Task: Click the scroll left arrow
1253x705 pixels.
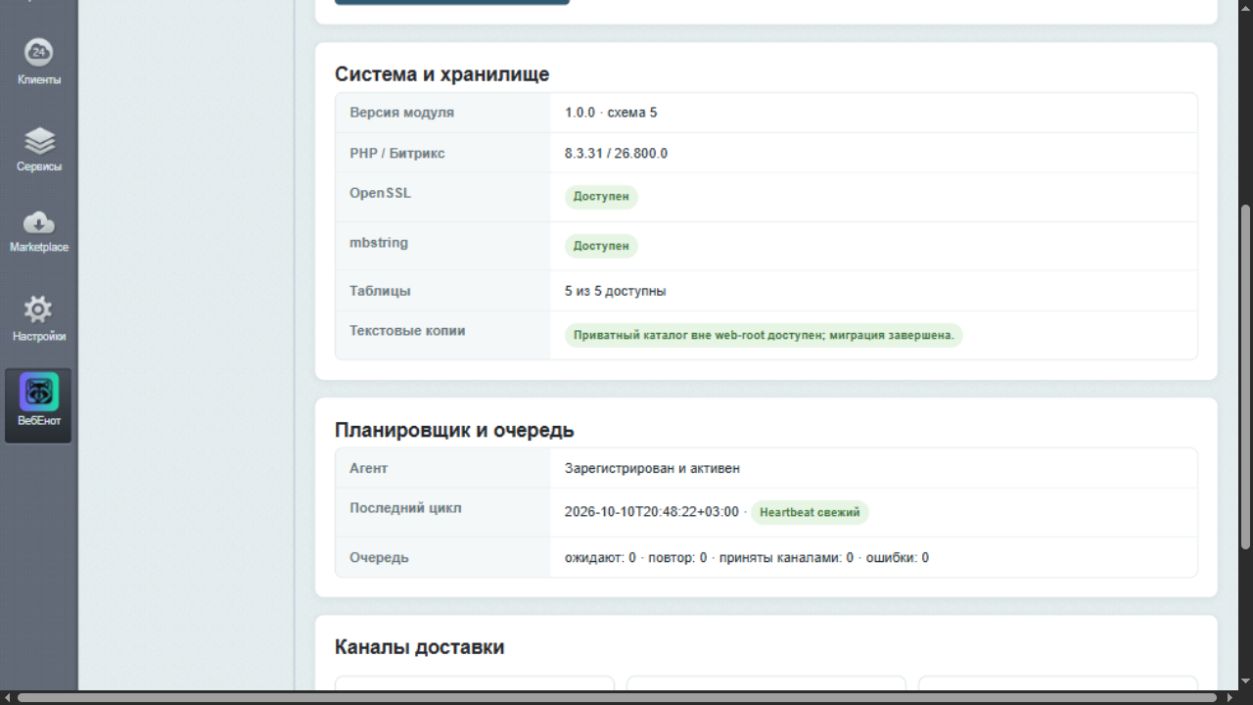Action: coord(7,697)
